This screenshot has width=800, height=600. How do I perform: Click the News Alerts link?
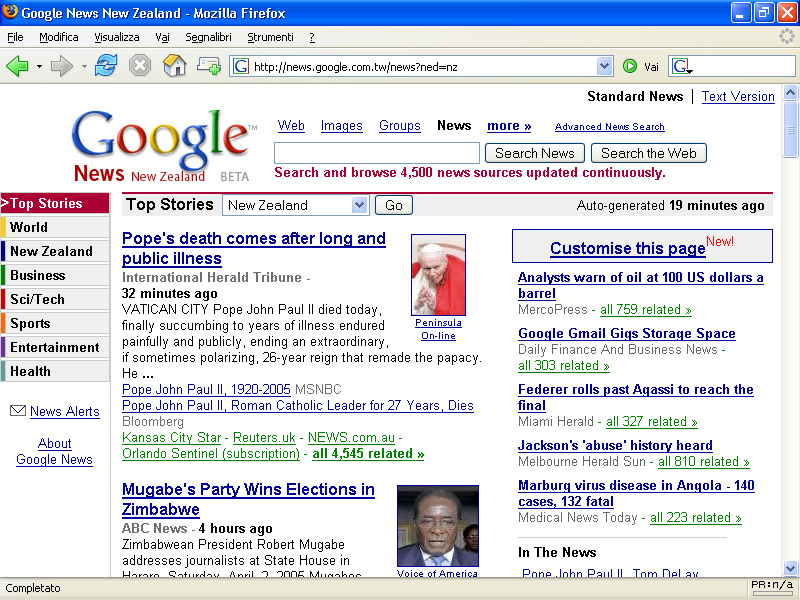pyautogui.click(x=65, y=411)
